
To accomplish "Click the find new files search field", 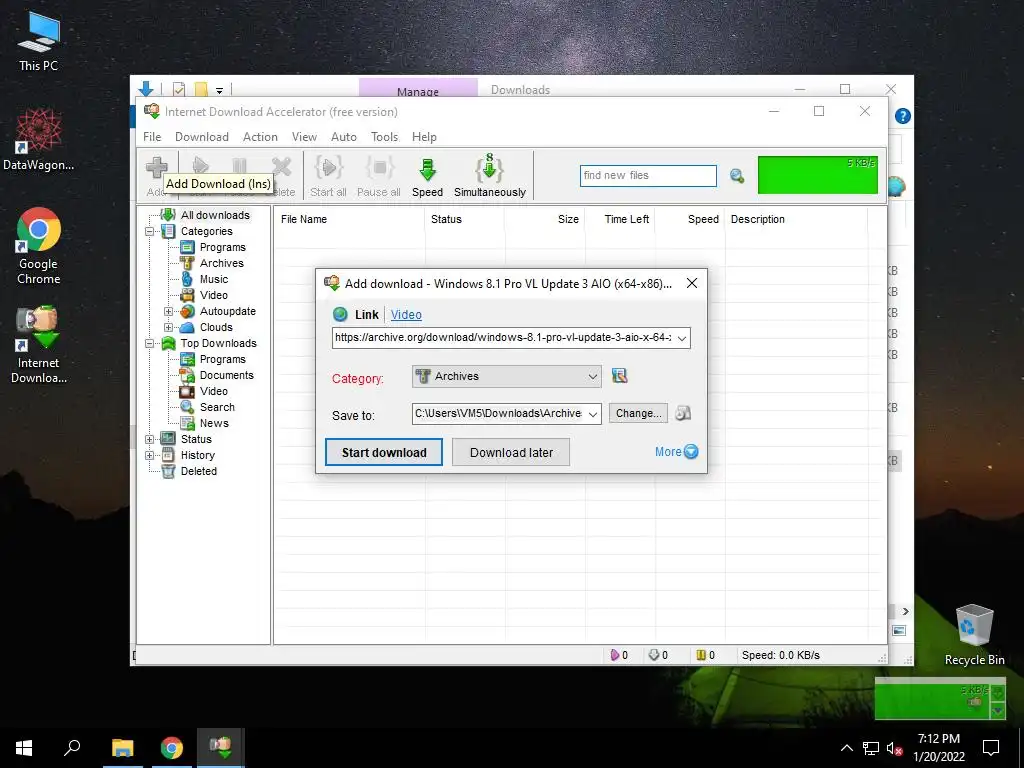I will 648,175.
